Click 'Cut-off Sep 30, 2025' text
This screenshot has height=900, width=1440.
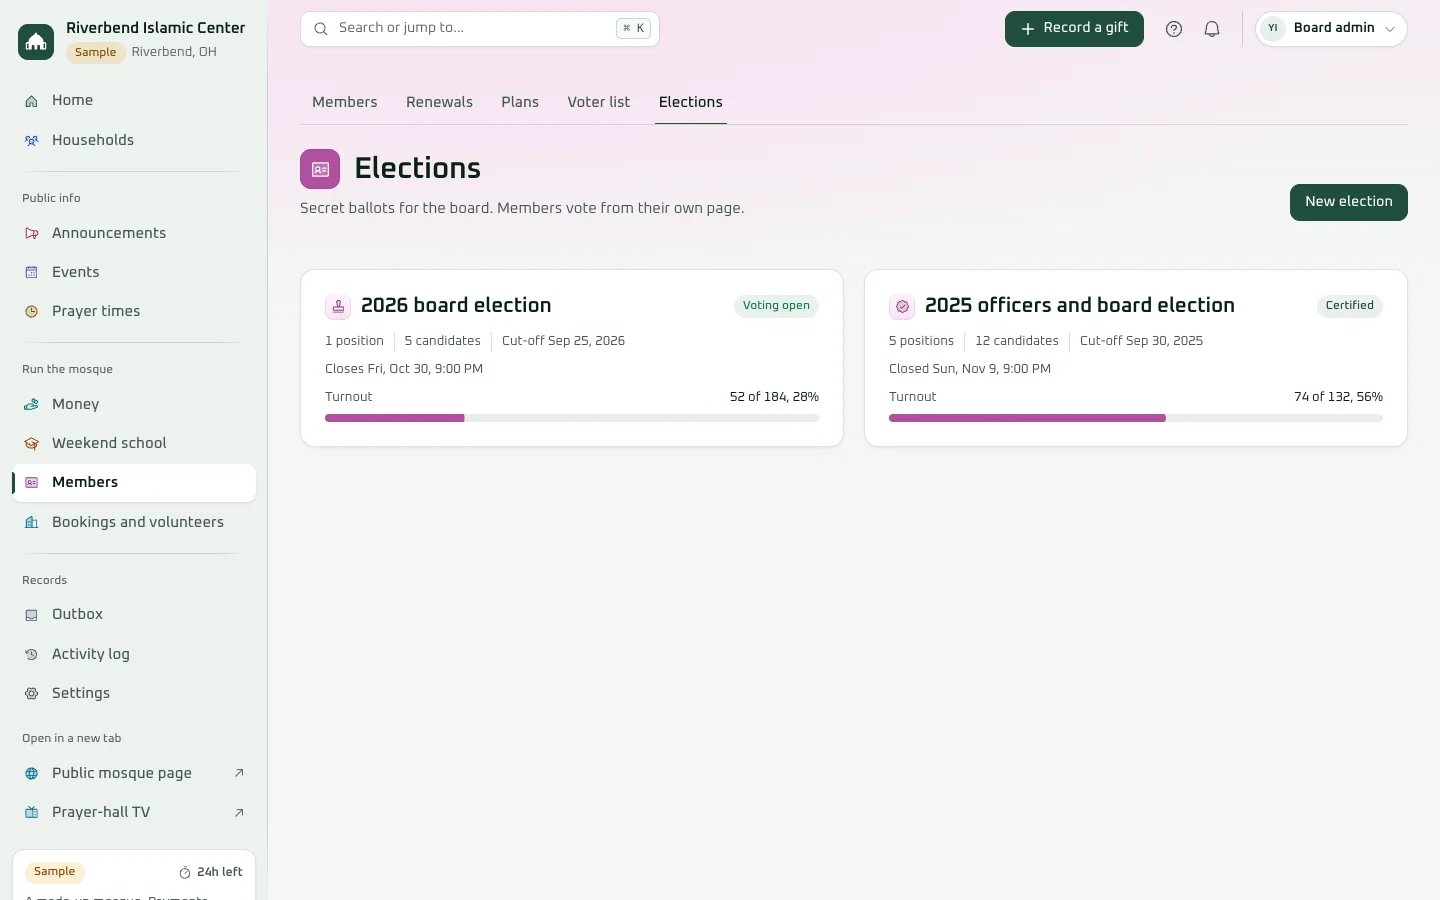(1141, 341)
